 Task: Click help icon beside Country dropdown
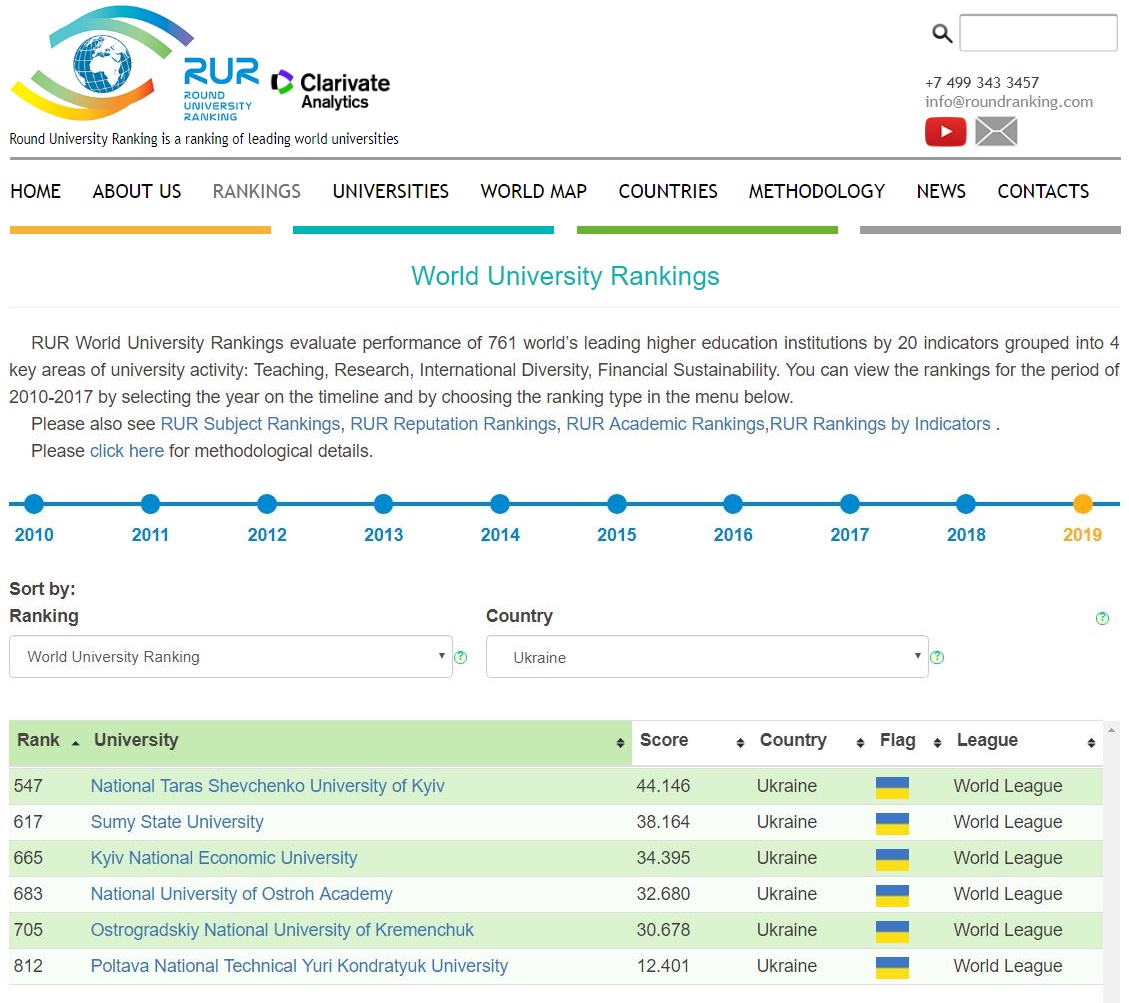pos(937,657)
